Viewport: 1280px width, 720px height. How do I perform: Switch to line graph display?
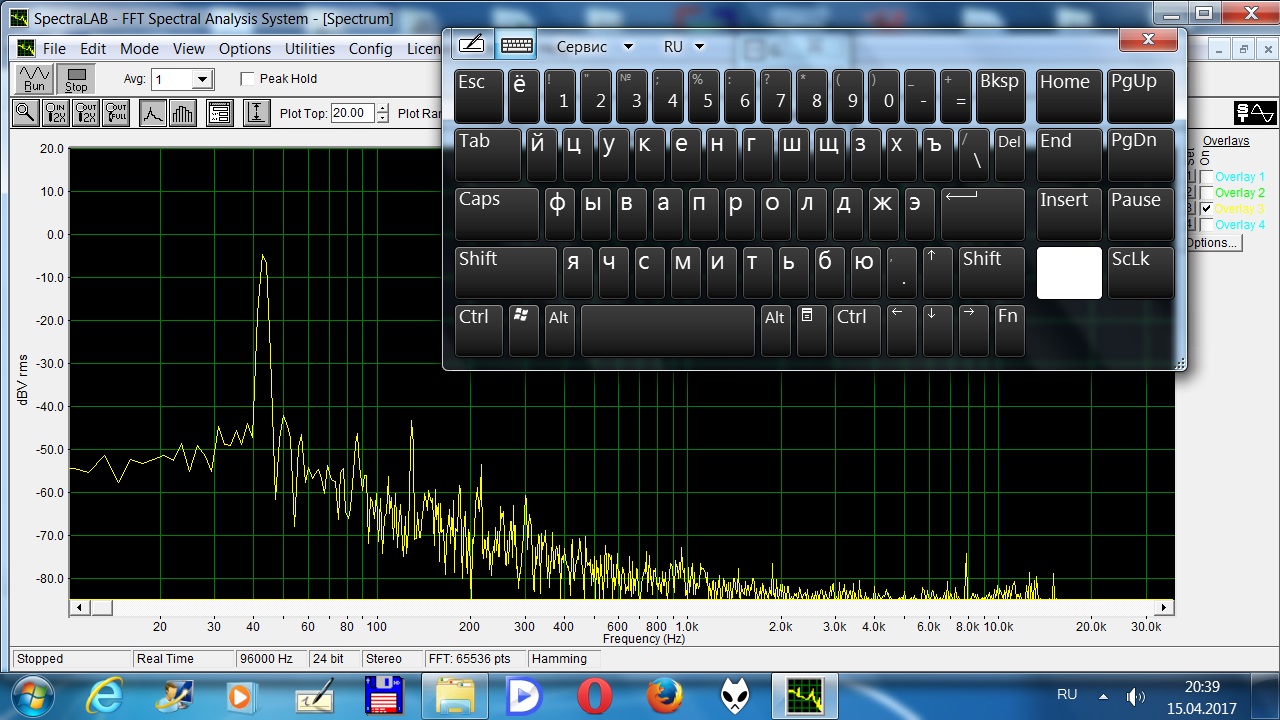coord(152,113)
